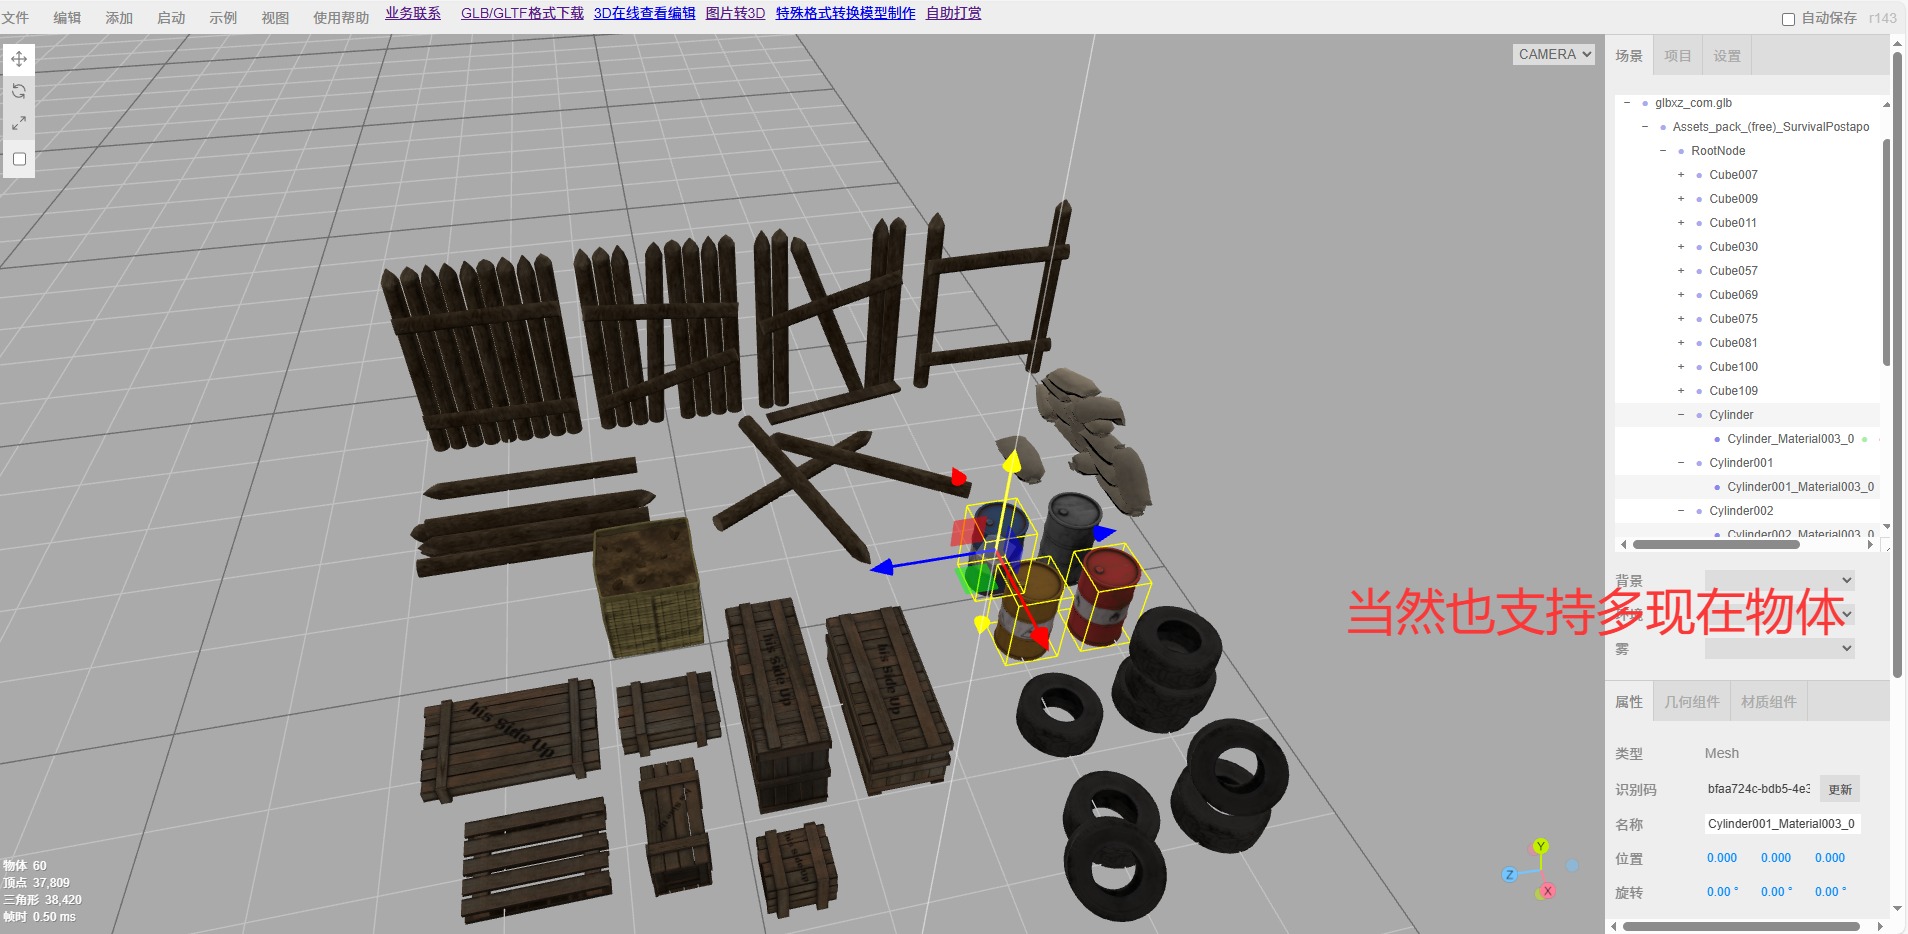Collapse the Cylinder002 node
The width and height of the screenshot is (1908, 934).
point(1681,511)
